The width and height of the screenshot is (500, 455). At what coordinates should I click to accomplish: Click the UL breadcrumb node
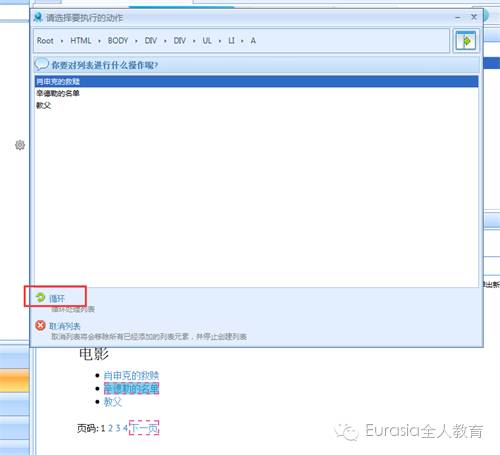(207, 41)
